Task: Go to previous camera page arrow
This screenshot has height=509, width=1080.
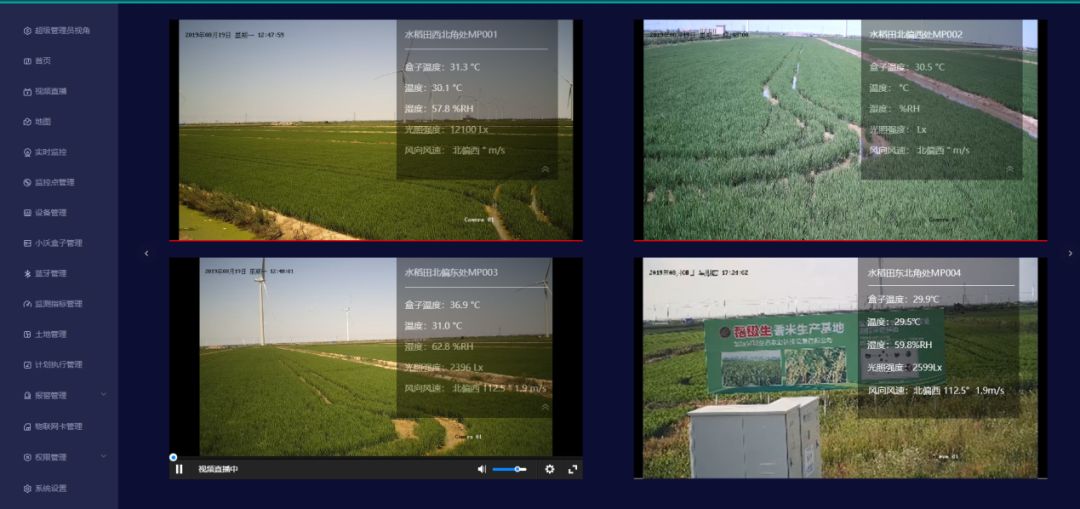Action: pyautogui.click(x=146, y=253)
